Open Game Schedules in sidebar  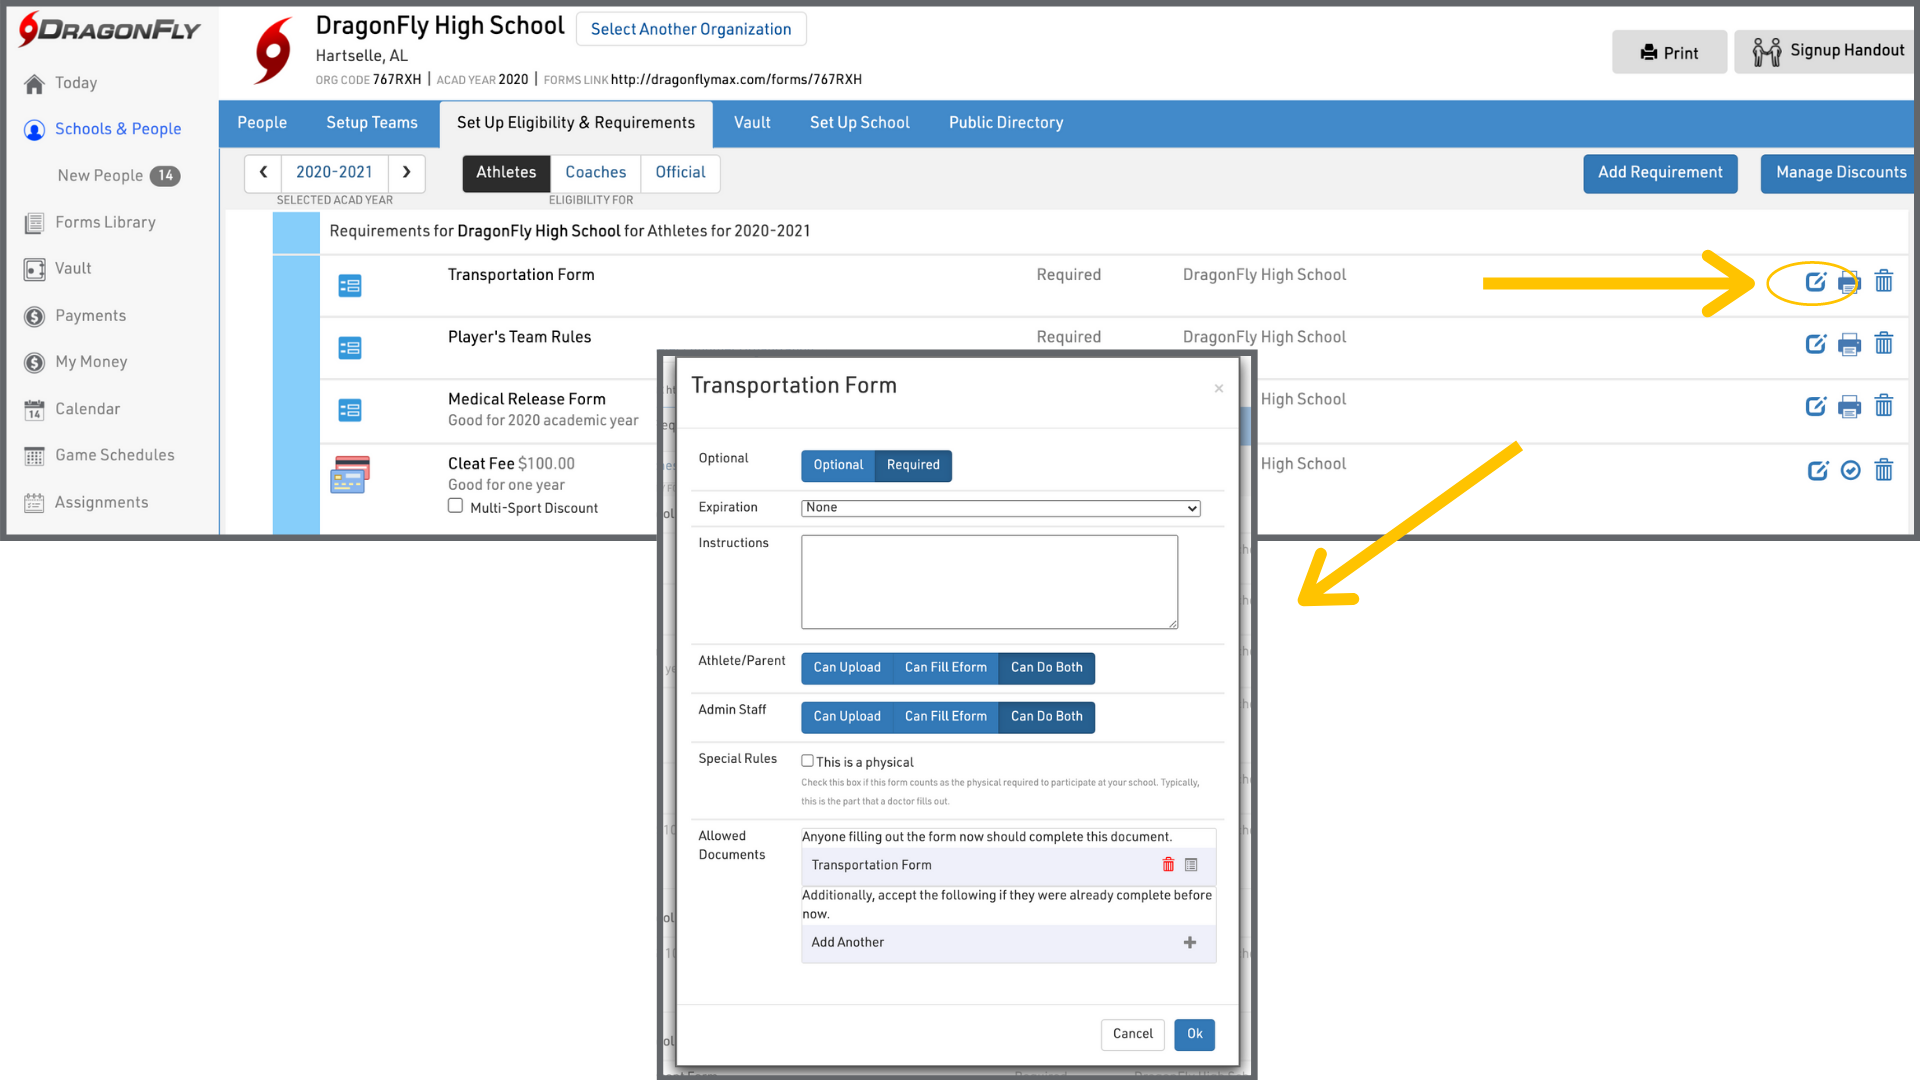(x=114, y=455)
